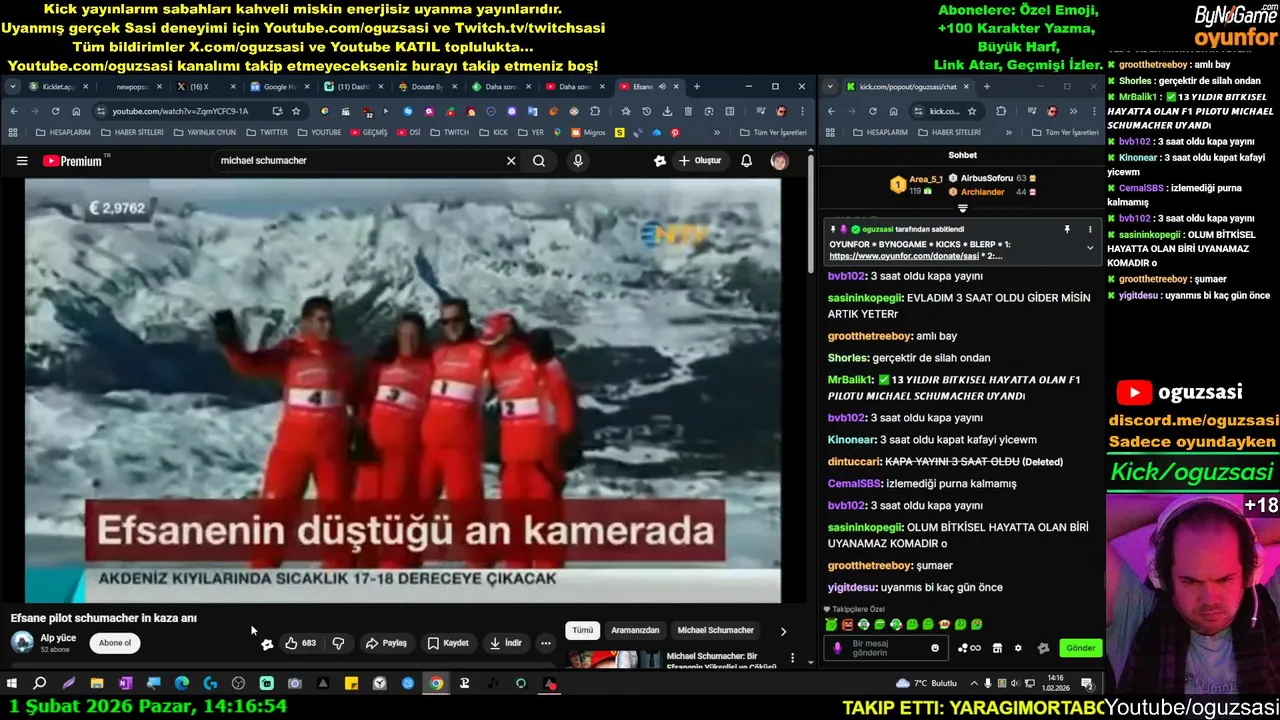Open the home page in YouTube browser
1280x720 pixels.
pos(76,111)
